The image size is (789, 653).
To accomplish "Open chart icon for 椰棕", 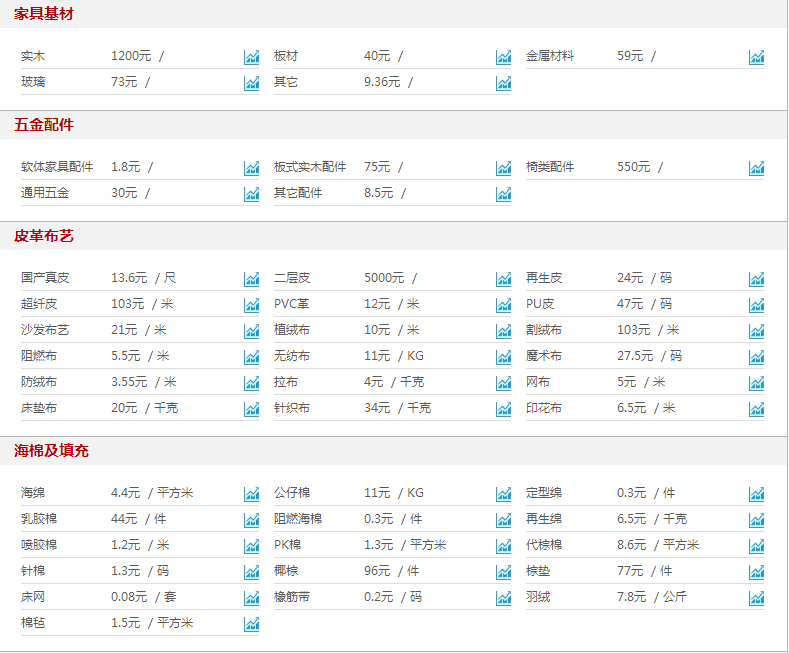I will (x=503, y=573).
